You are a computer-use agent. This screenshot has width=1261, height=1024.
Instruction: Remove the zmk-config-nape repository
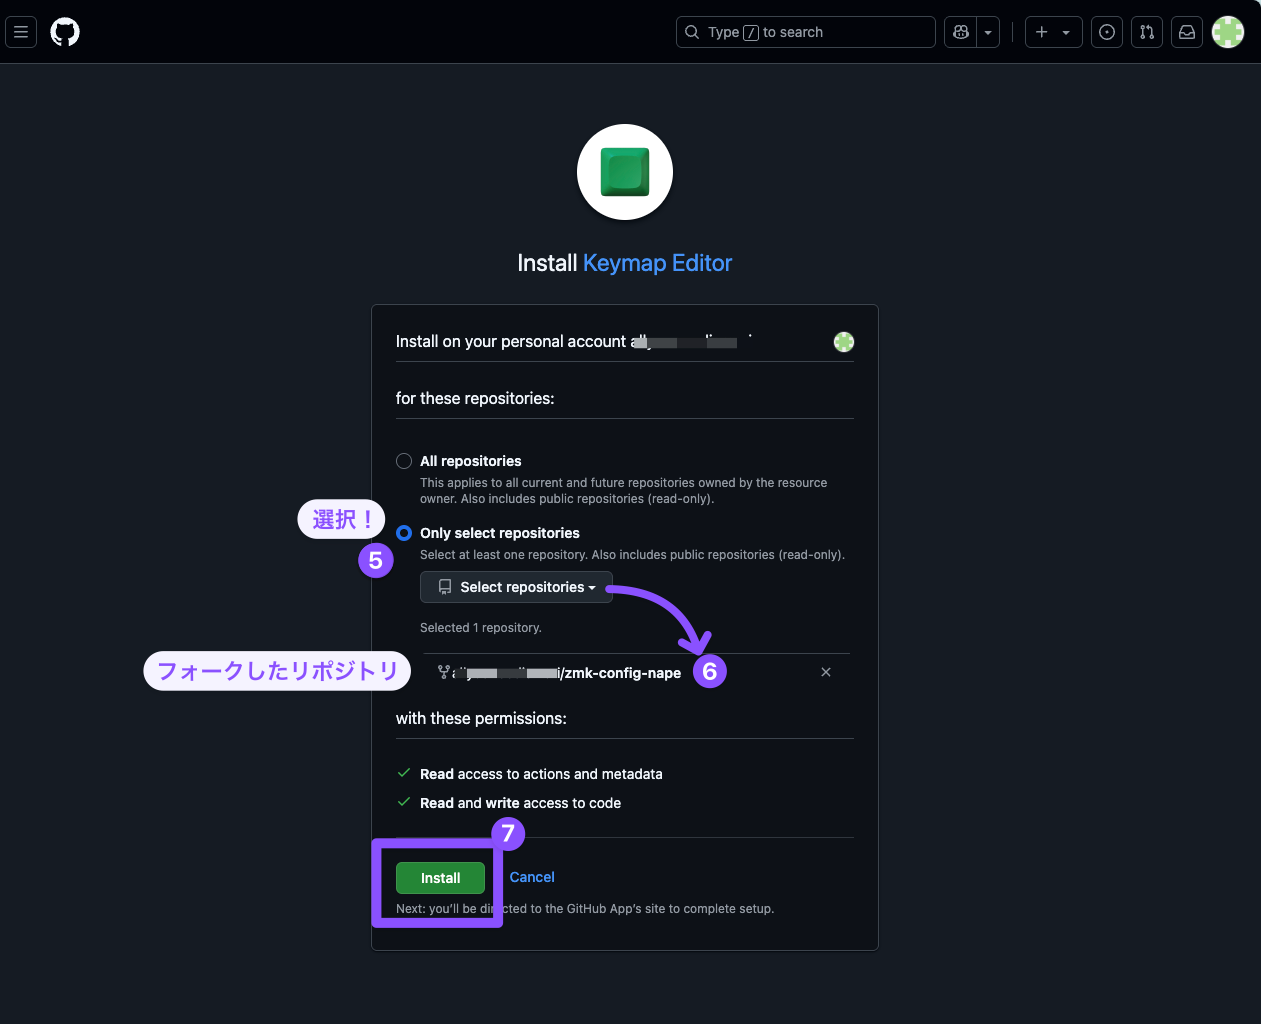click(826, 672)
